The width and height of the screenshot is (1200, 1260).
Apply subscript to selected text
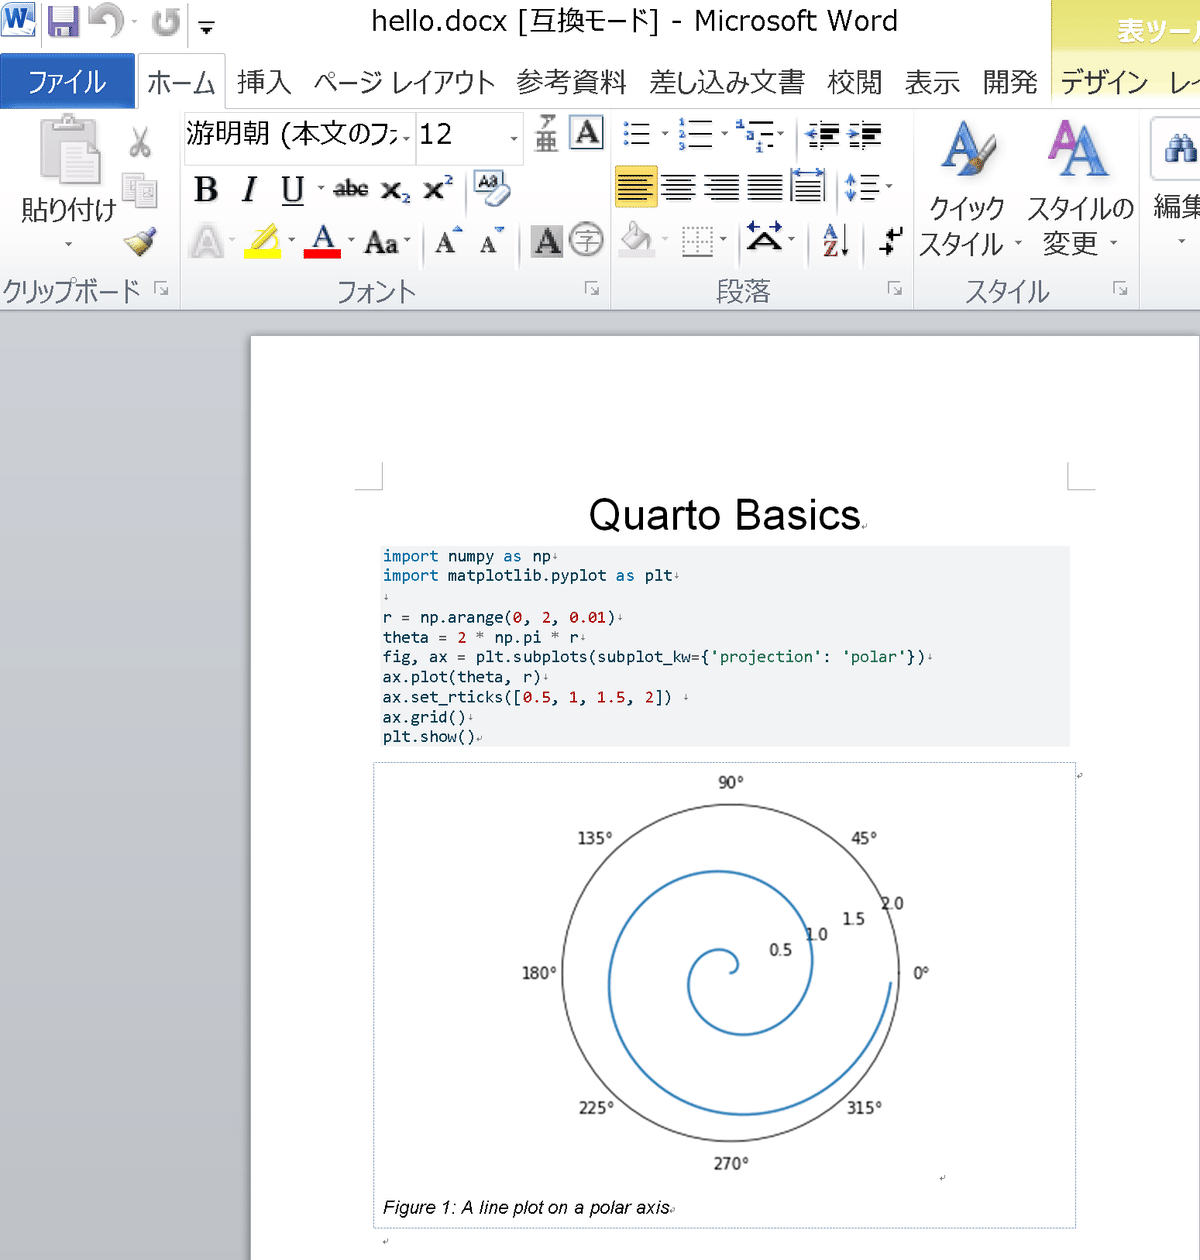click(396, 191)
